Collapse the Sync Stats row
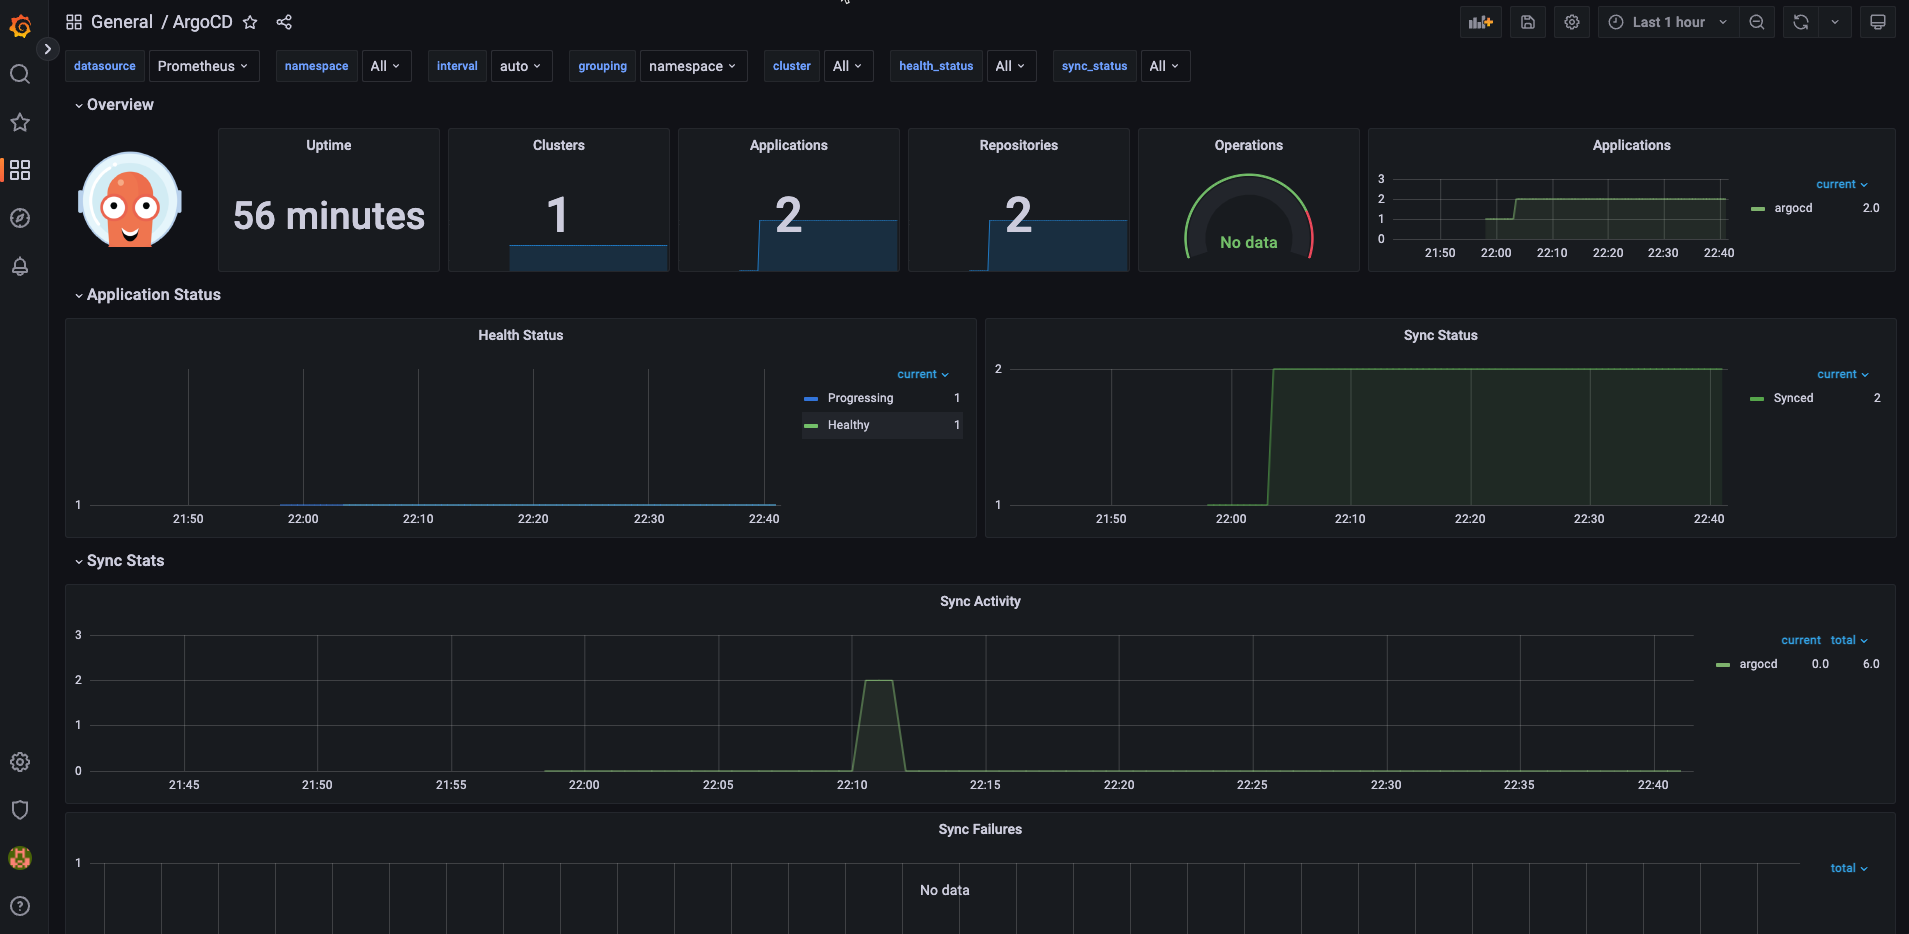 [119, 560]
